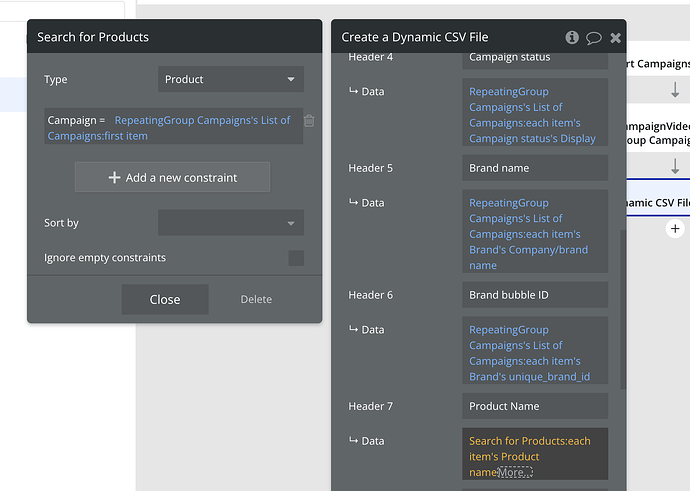Click the Delete link in search panel

click(256, 299)
